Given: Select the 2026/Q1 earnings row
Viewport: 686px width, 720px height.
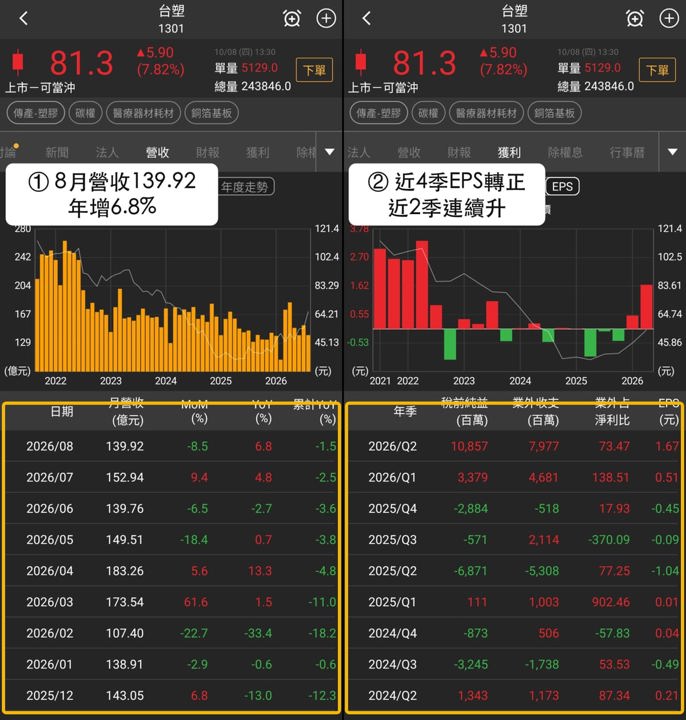Looking at the screenshot, I should coord(515,477).
